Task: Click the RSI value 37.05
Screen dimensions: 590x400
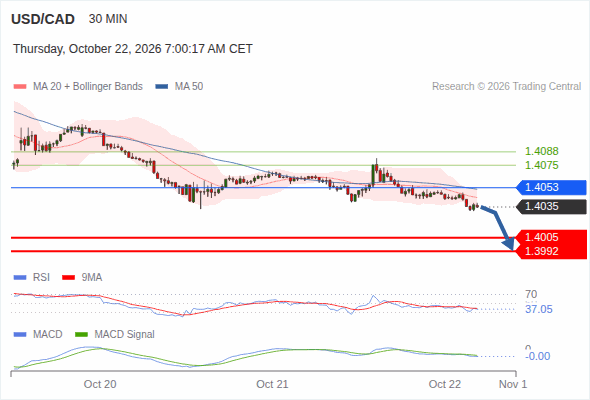Action: 539,309
